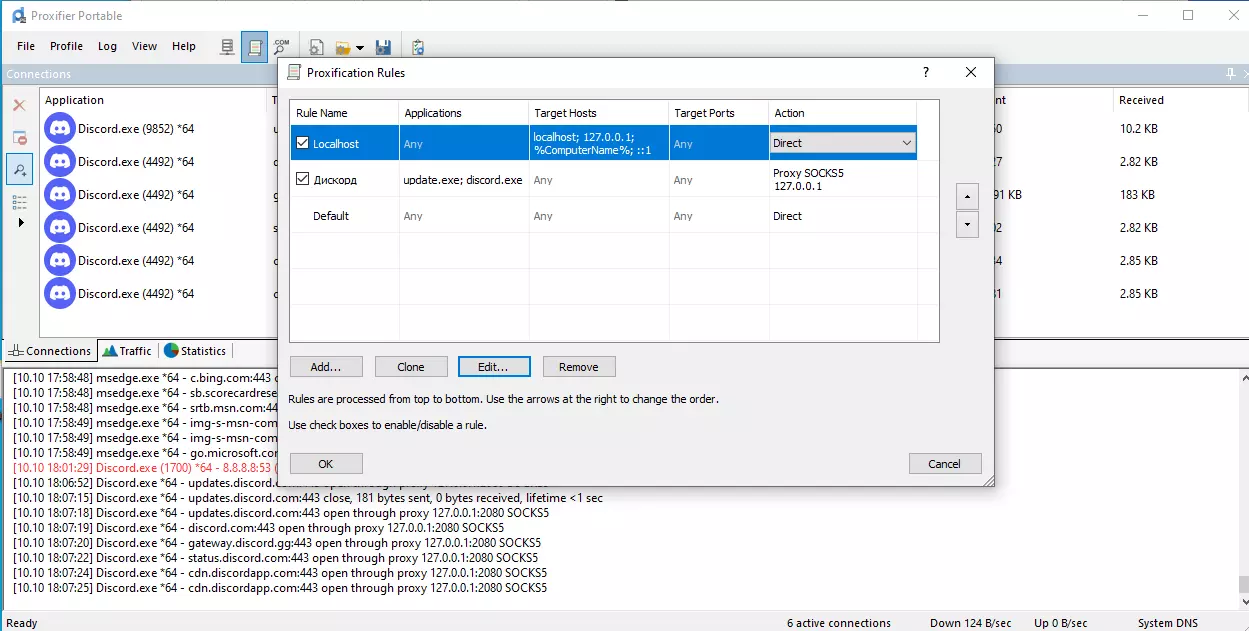Click '6 active connections' in status bar

838,623
